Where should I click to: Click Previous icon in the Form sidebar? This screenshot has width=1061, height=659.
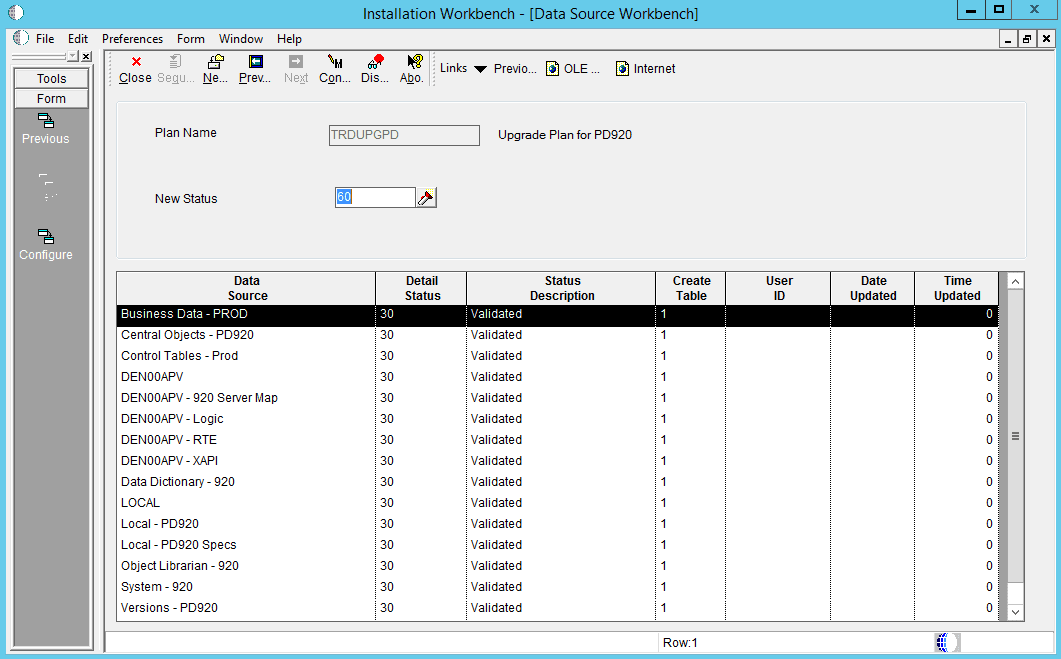[46, 121]
